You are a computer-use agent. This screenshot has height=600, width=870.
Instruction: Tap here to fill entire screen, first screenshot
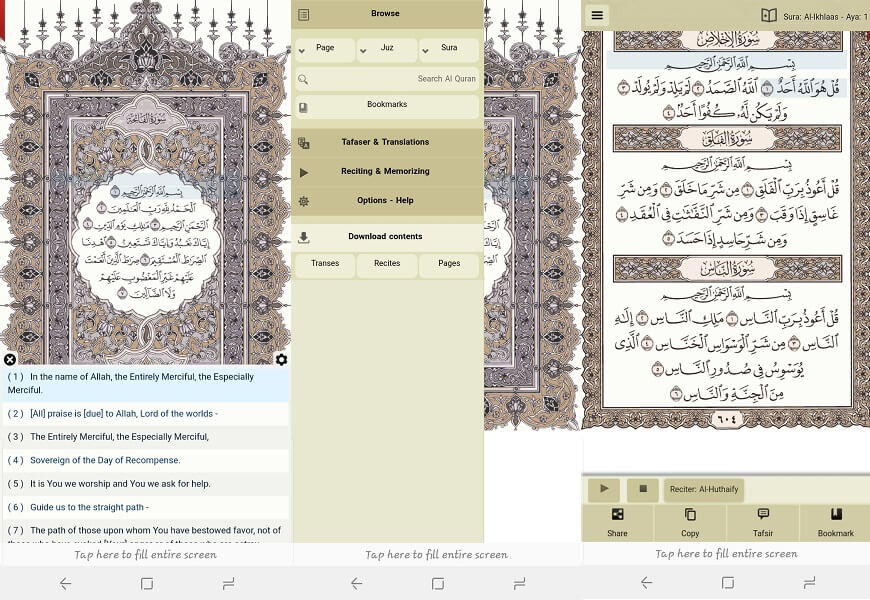tap(145, 554)
